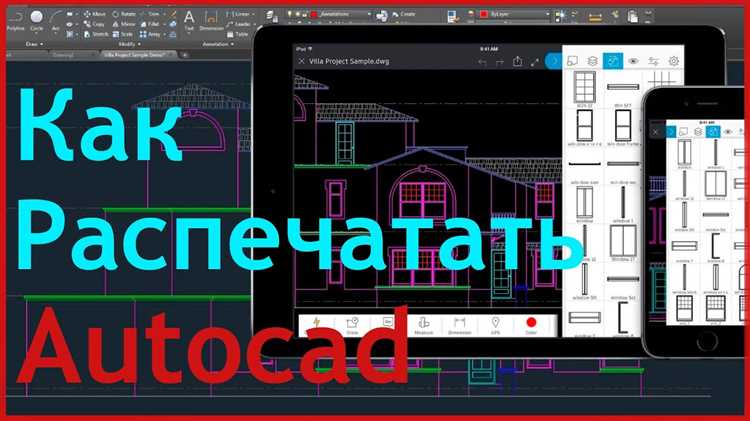Expand the Annotation panel dropdown
Viewport: 750px width, 421px height.
[218, 44]
